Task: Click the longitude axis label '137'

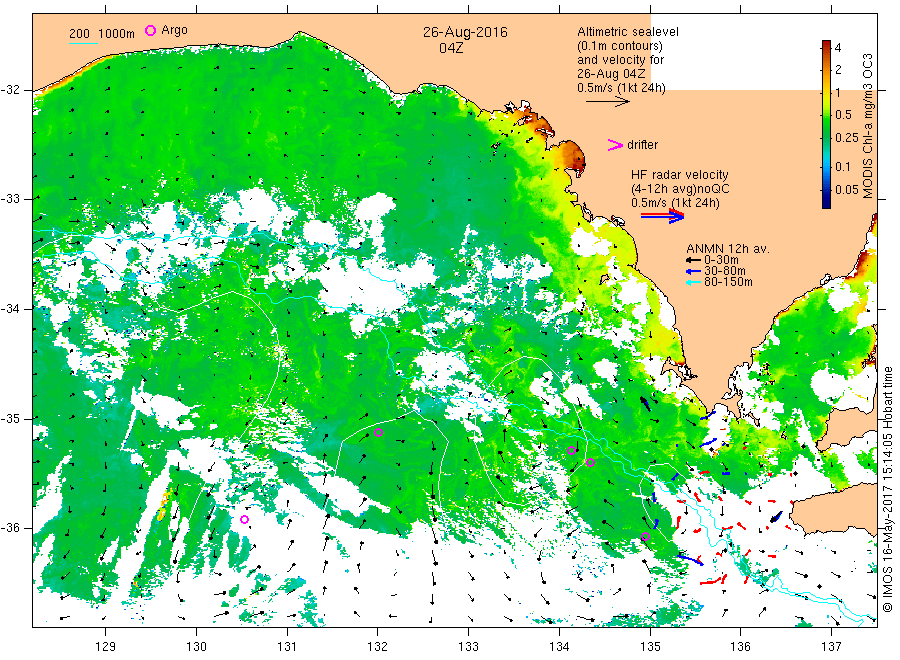Action: coord(832,647)
